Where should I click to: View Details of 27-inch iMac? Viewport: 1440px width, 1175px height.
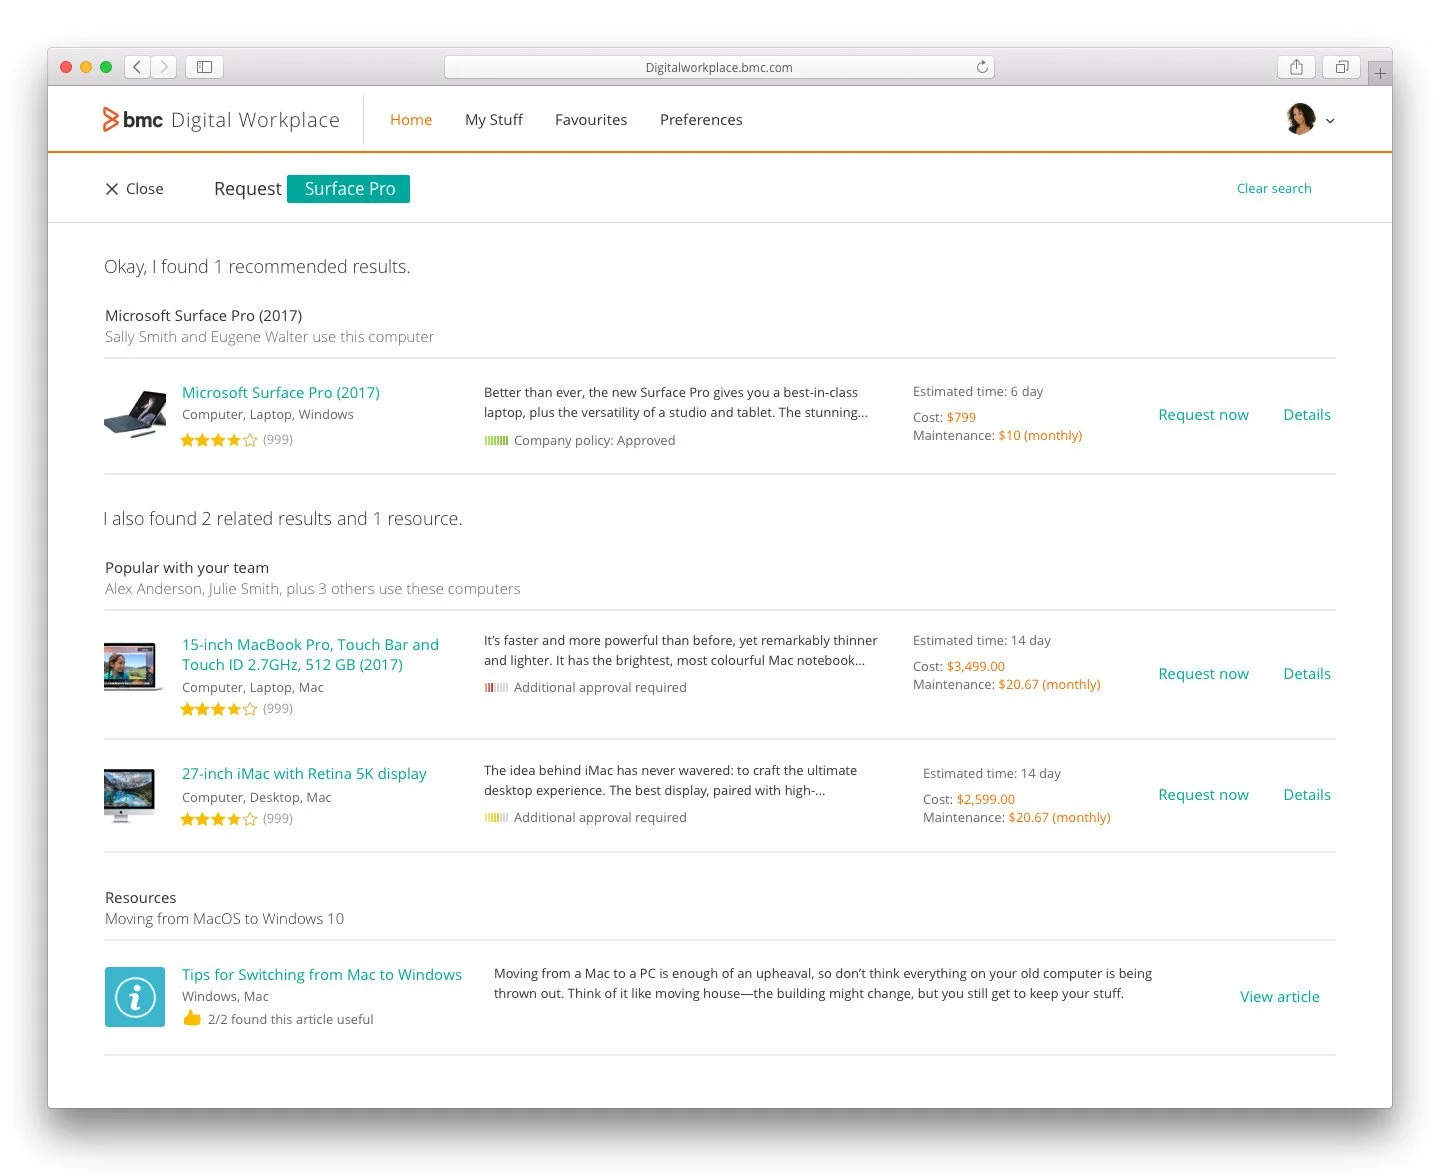point(1307,795)
